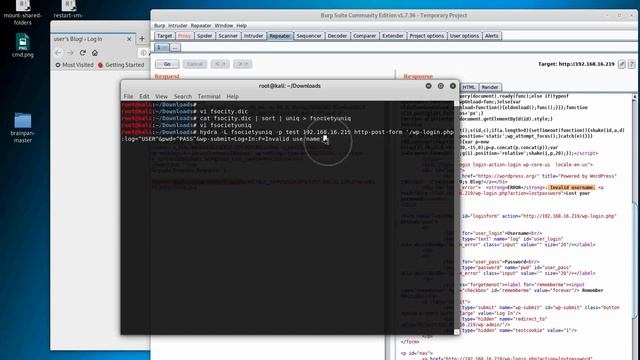Switch to the Spider tab

[204, 36]
